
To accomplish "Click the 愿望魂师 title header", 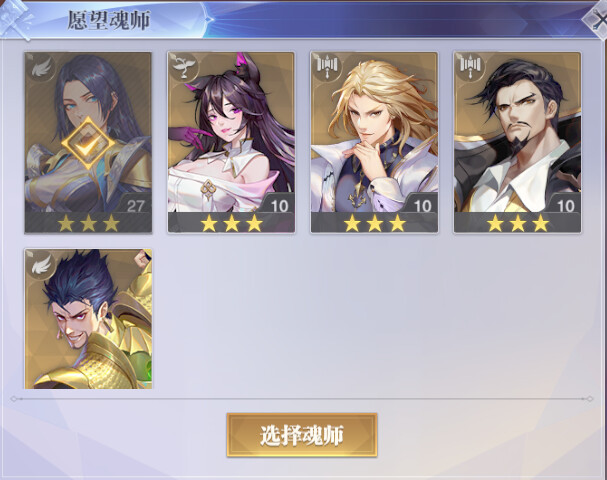I will tap(108, 20).
